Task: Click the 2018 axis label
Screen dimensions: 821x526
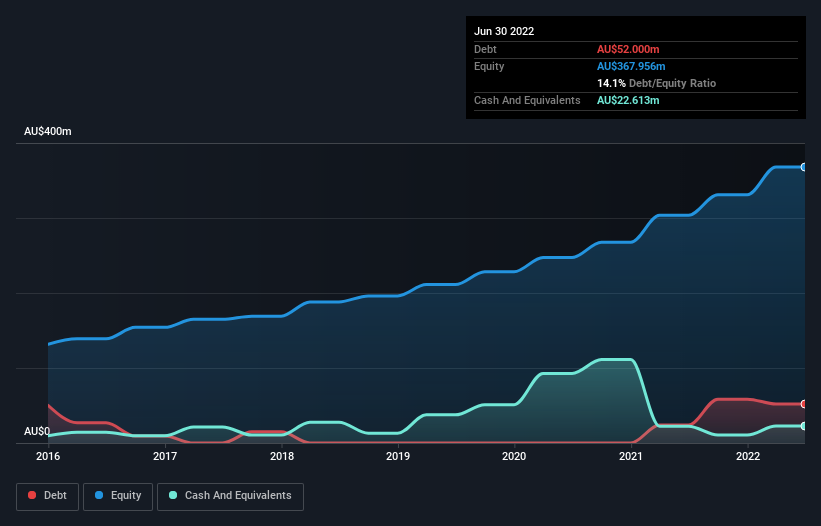Action: click(282, 456)
